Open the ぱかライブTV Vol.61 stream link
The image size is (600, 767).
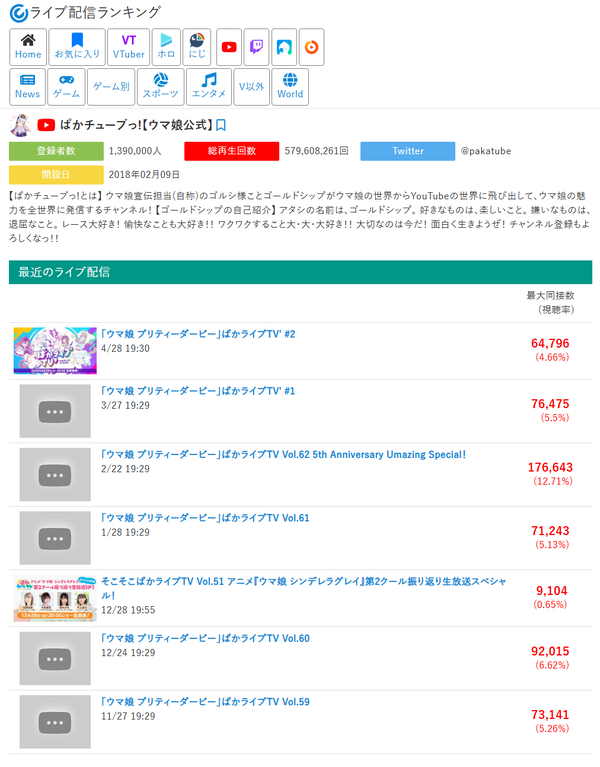[205, 518]
